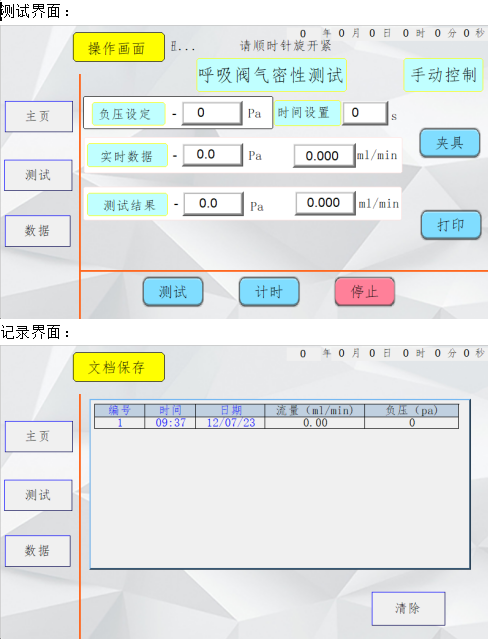This screenshot has width=488, height=639.
Task: Click the 计时 timing button
Action: pos(269,292)
